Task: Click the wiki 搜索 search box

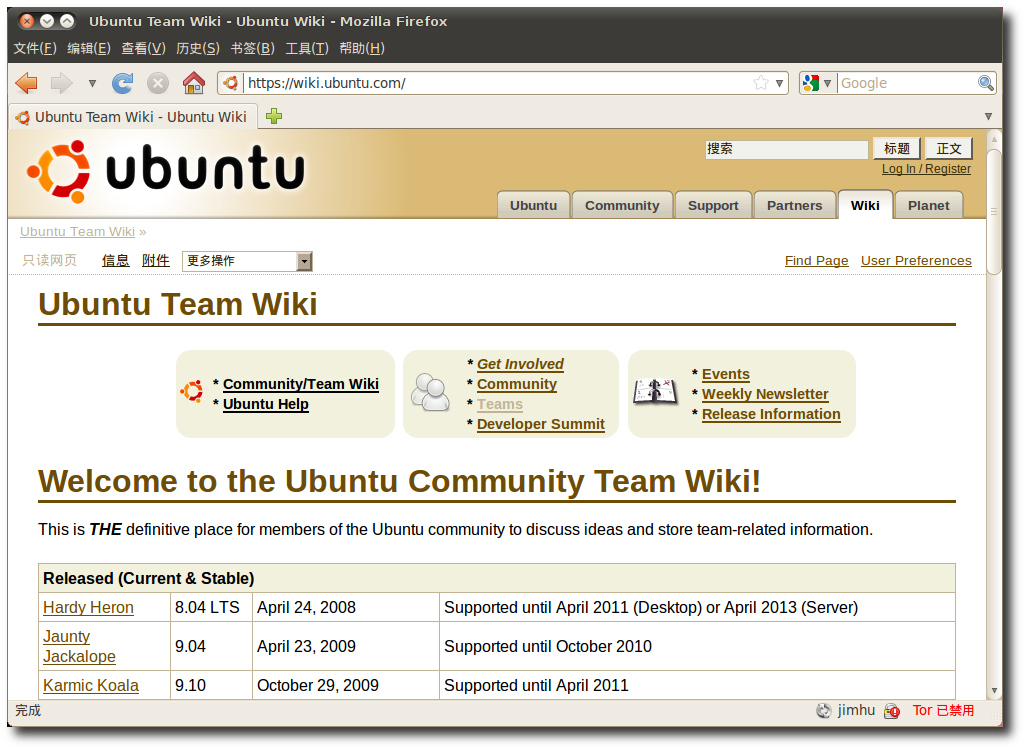Action: pyautogui.click(x=787, y=149)
